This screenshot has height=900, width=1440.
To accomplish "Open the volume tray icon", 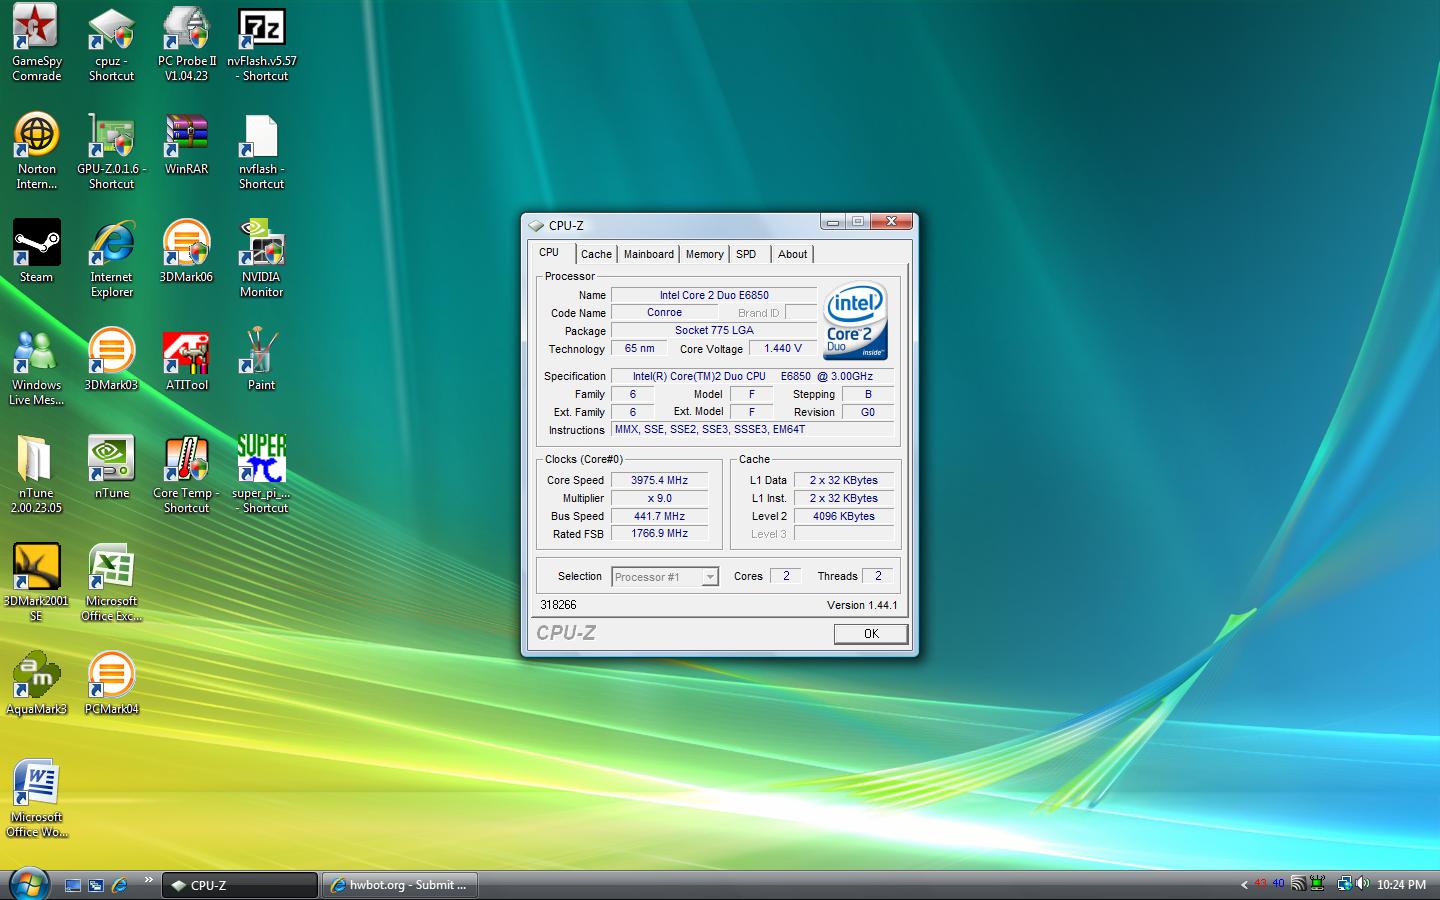I will click(x=1362, y=884).
